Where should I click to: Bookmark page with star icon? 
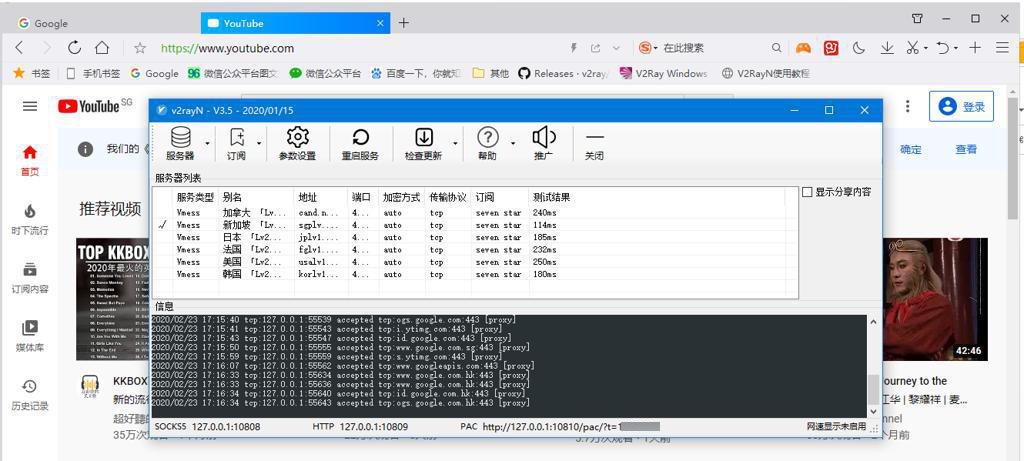tap(140, 48)
